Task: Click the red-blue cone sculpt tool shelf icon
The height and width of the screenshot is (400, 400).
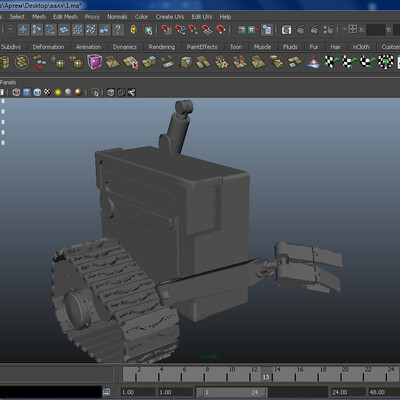Action: (313, 62)
